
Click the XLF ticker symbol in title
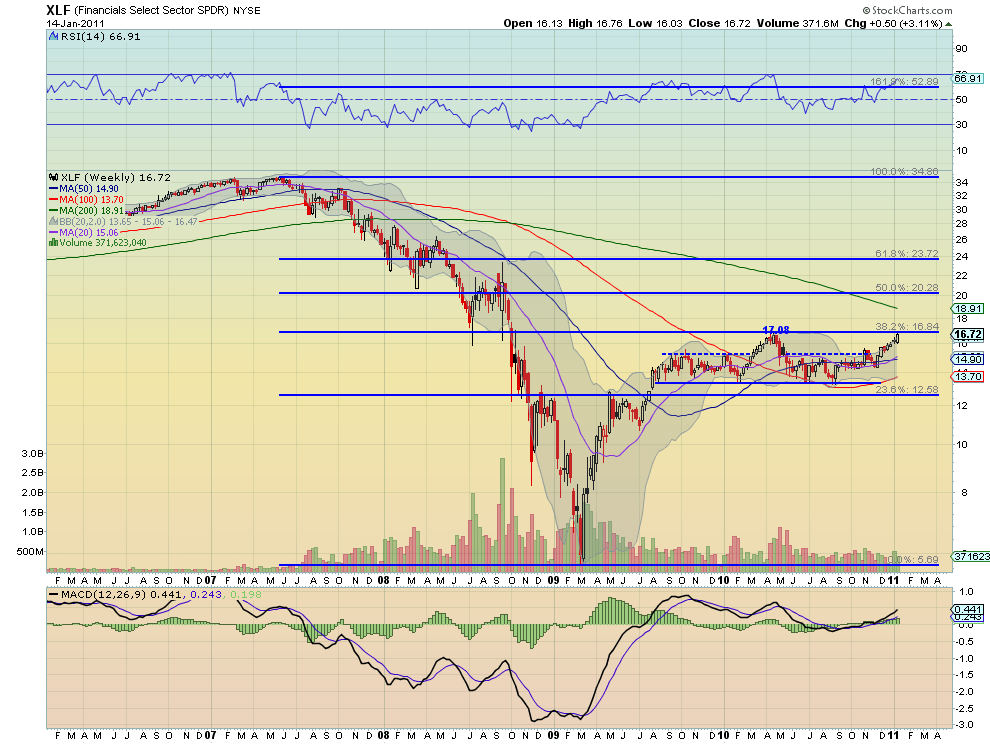click(x=59, y=10)
